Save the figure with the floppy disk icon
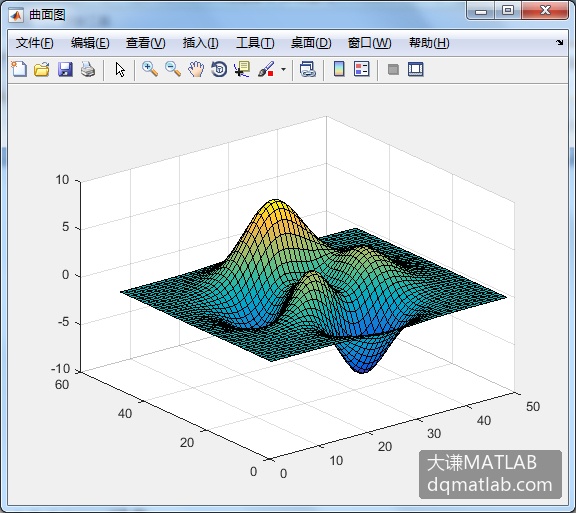This screenshot has height=513, width=576. tap(65, 69)
